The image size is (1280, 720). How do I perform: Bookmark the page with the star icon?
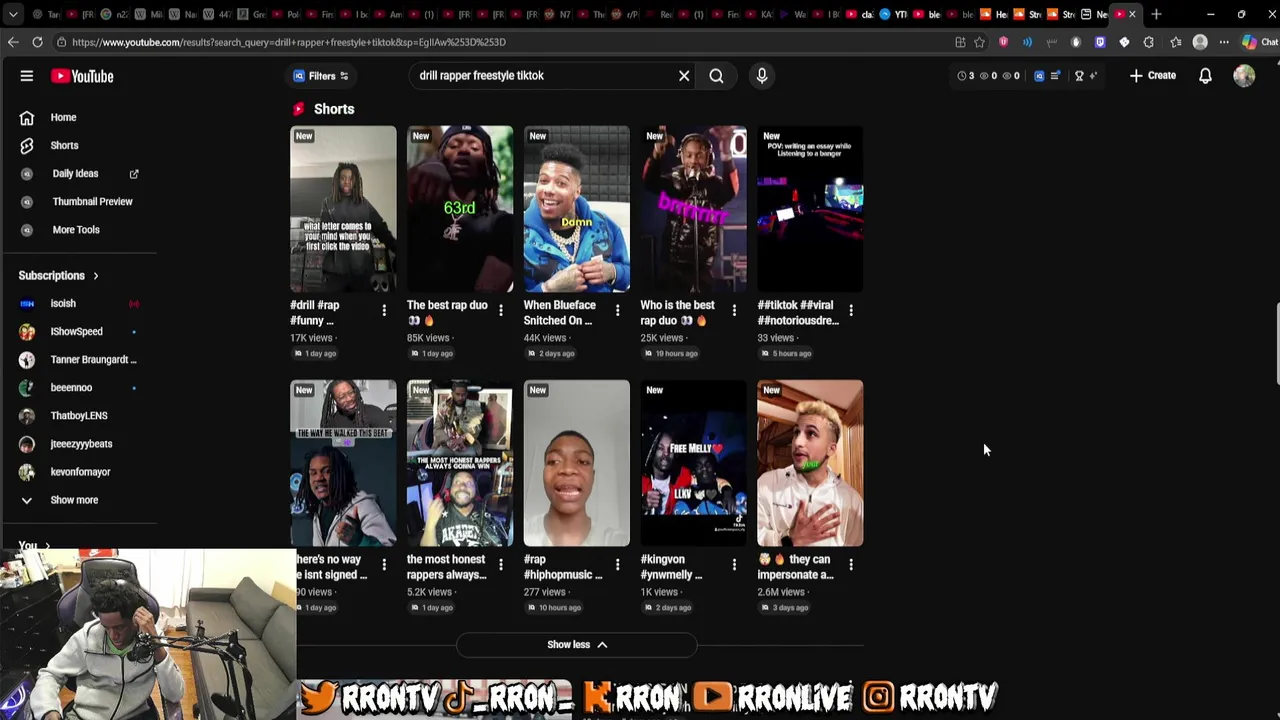(979, 42)
